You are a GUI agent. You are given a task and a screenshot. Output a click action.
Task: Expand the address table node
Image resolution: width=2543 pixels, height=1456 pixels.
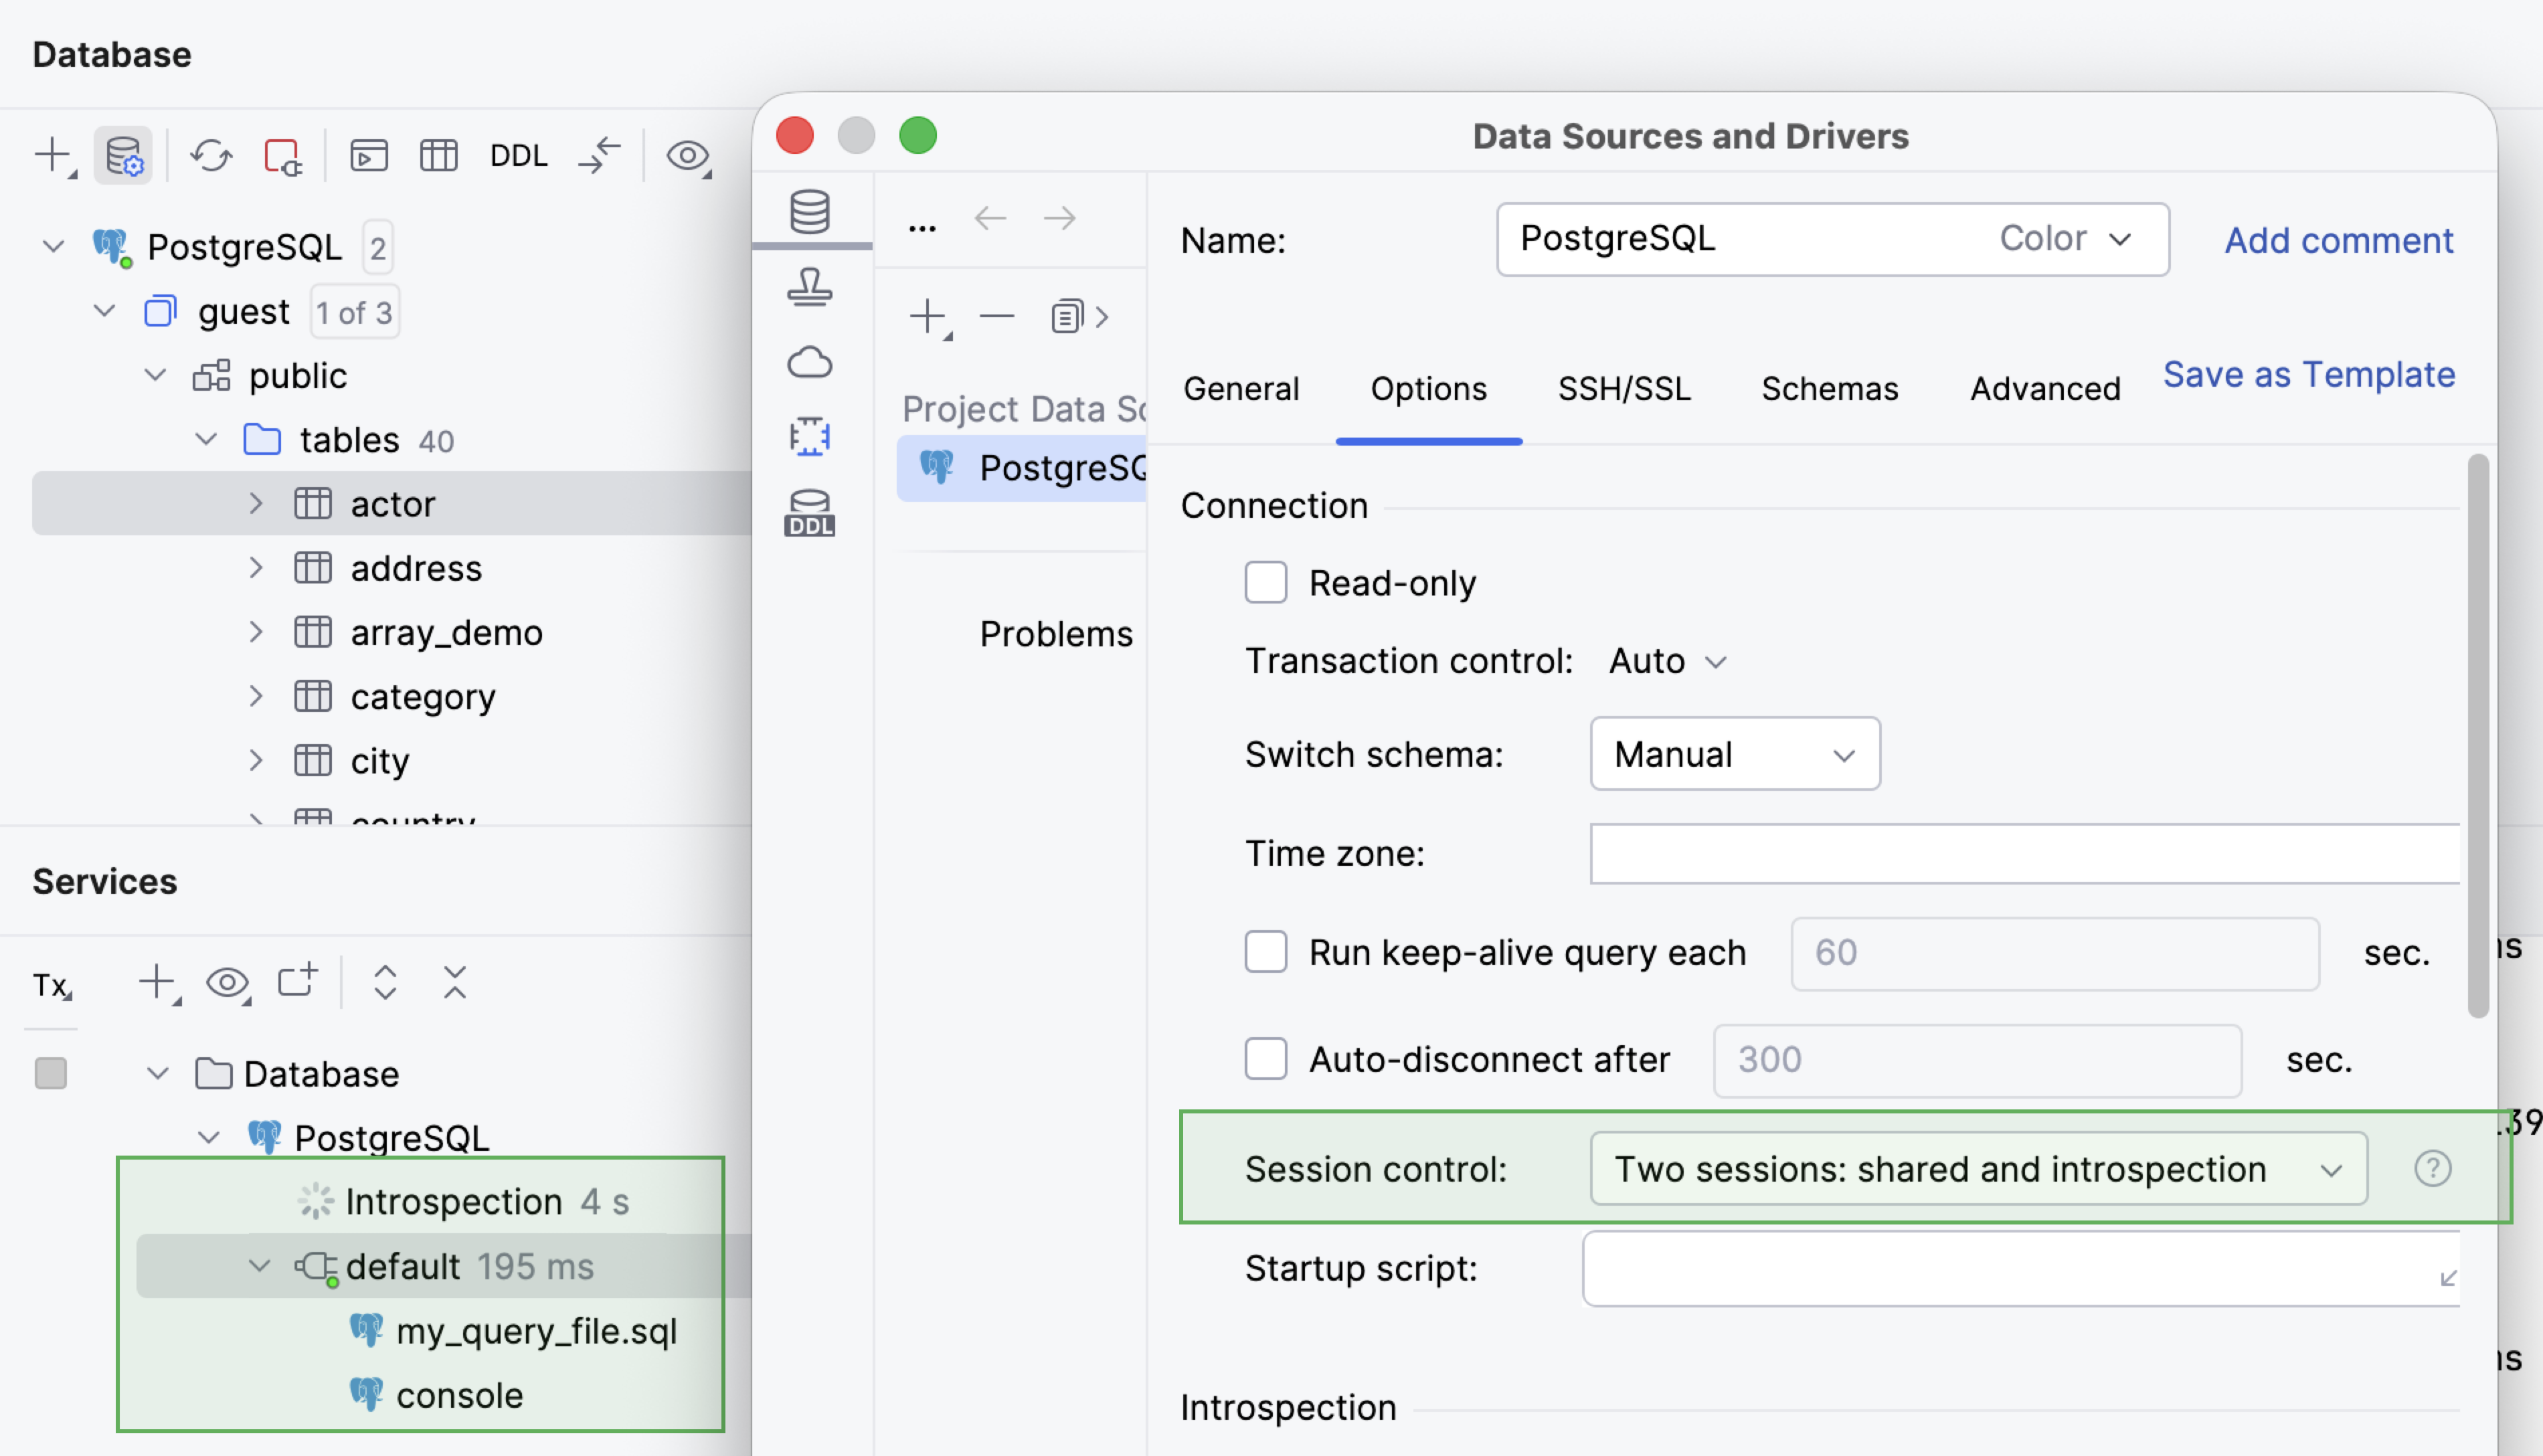[256, 568]
